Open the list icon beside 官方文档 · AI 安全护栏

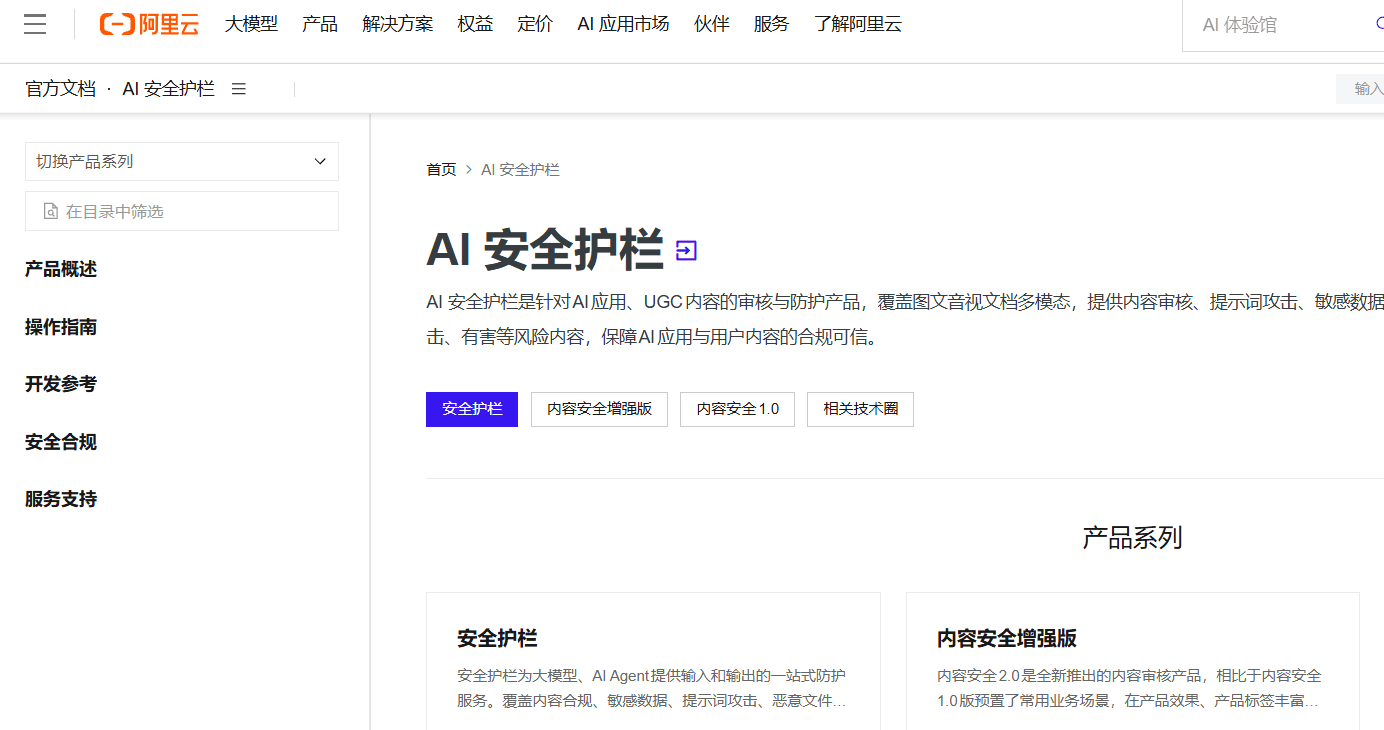coord(239,89)
